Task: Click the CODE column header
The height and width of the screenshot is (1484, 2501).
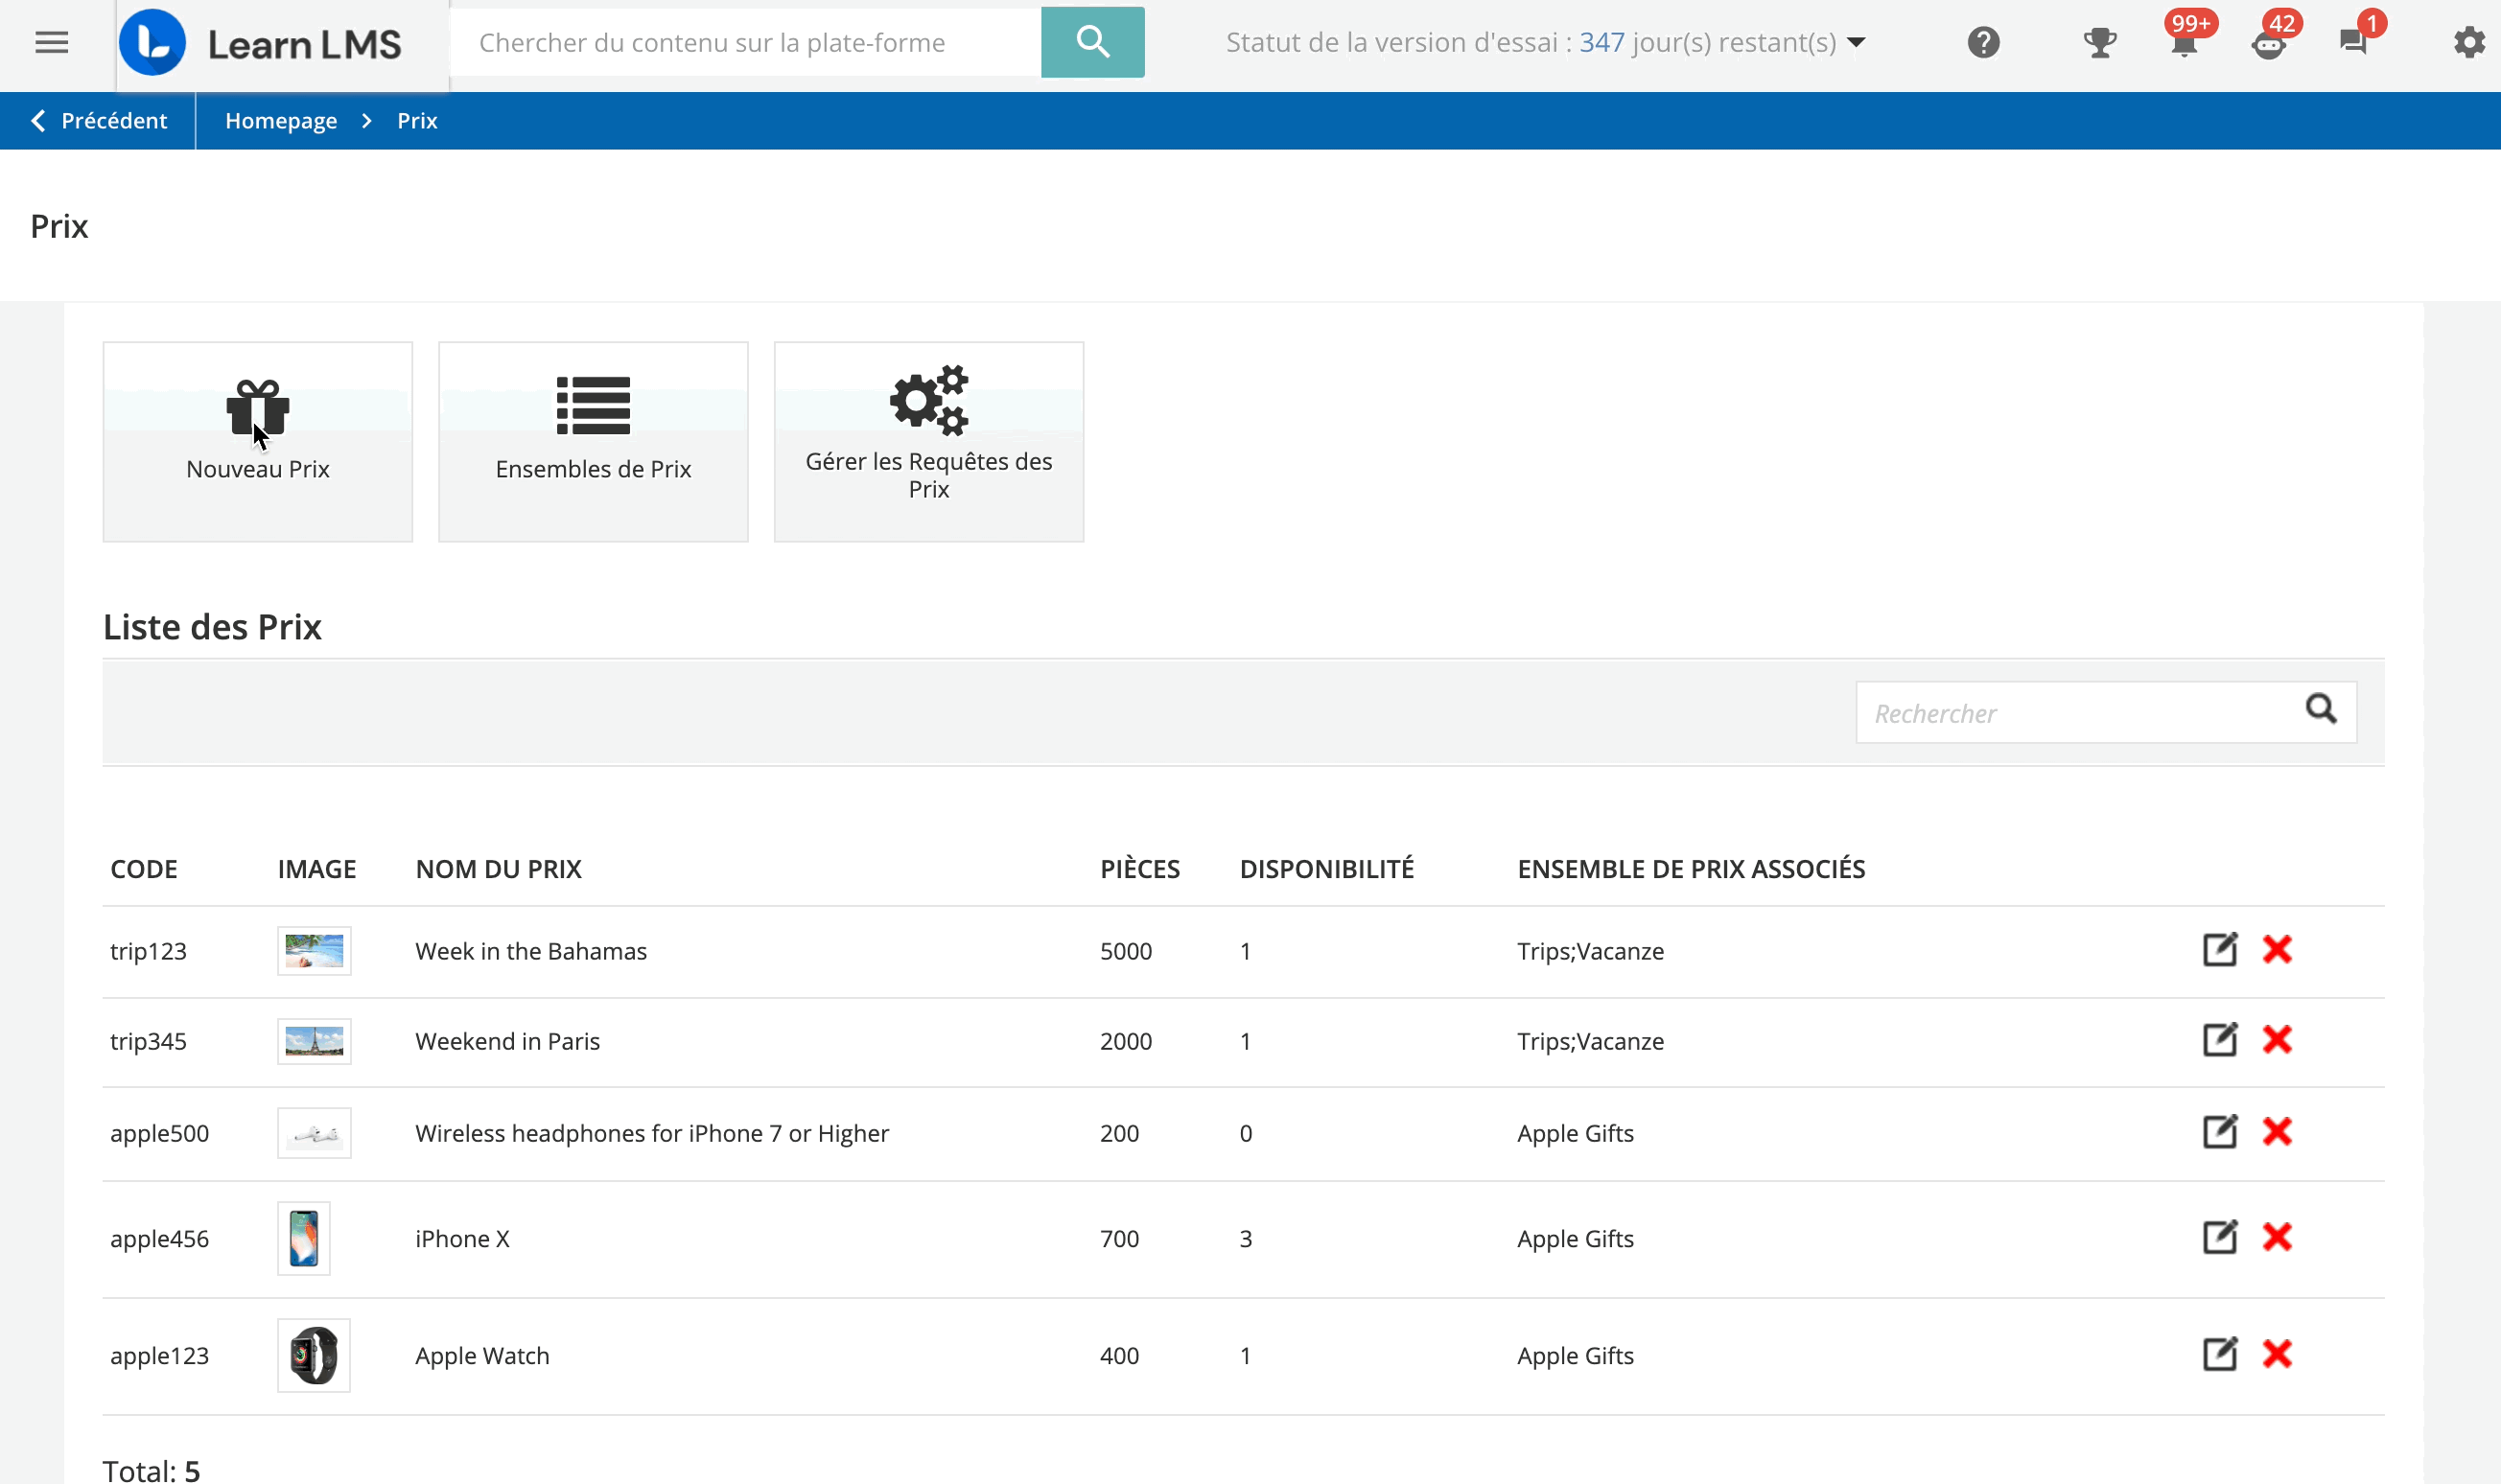Action: coord(144,869)
